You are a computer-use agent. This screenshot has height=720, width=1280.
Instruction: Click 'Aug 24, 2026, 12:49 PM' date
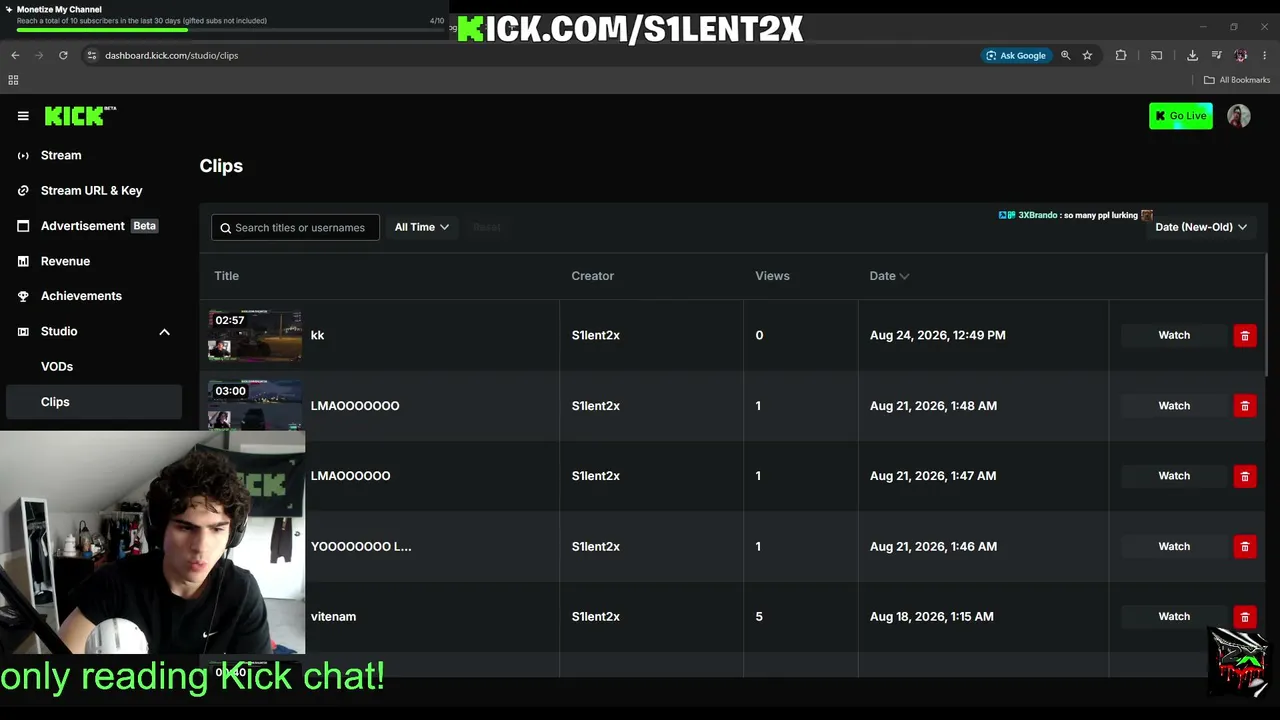tap(938, 336)
